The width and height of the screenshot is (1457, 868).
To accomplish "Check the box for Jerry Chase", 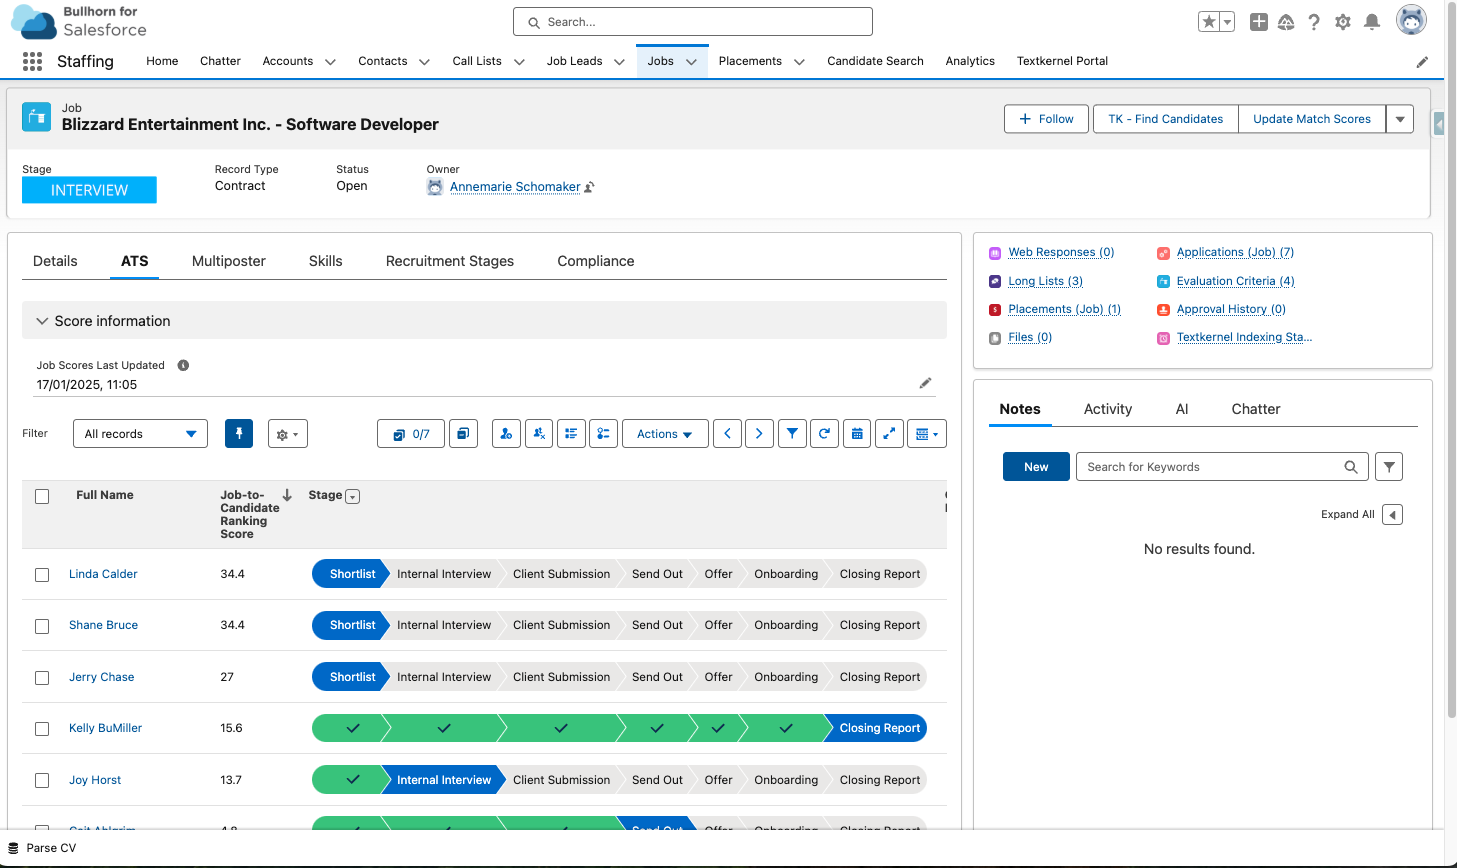I will pyautogui.click(x=42, y=678).
